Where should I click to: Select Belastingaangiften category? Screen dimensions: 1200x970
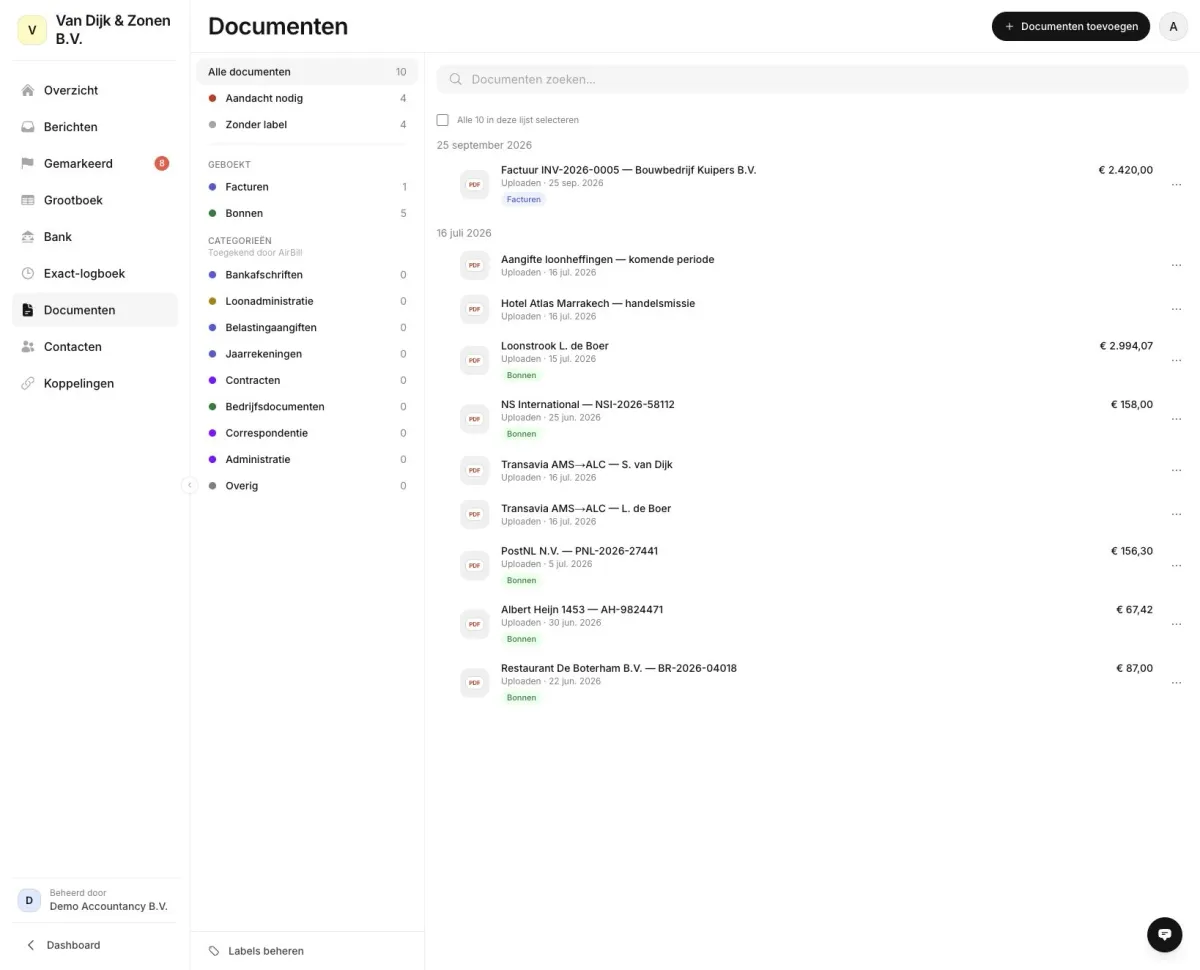(x=307, y=328)
